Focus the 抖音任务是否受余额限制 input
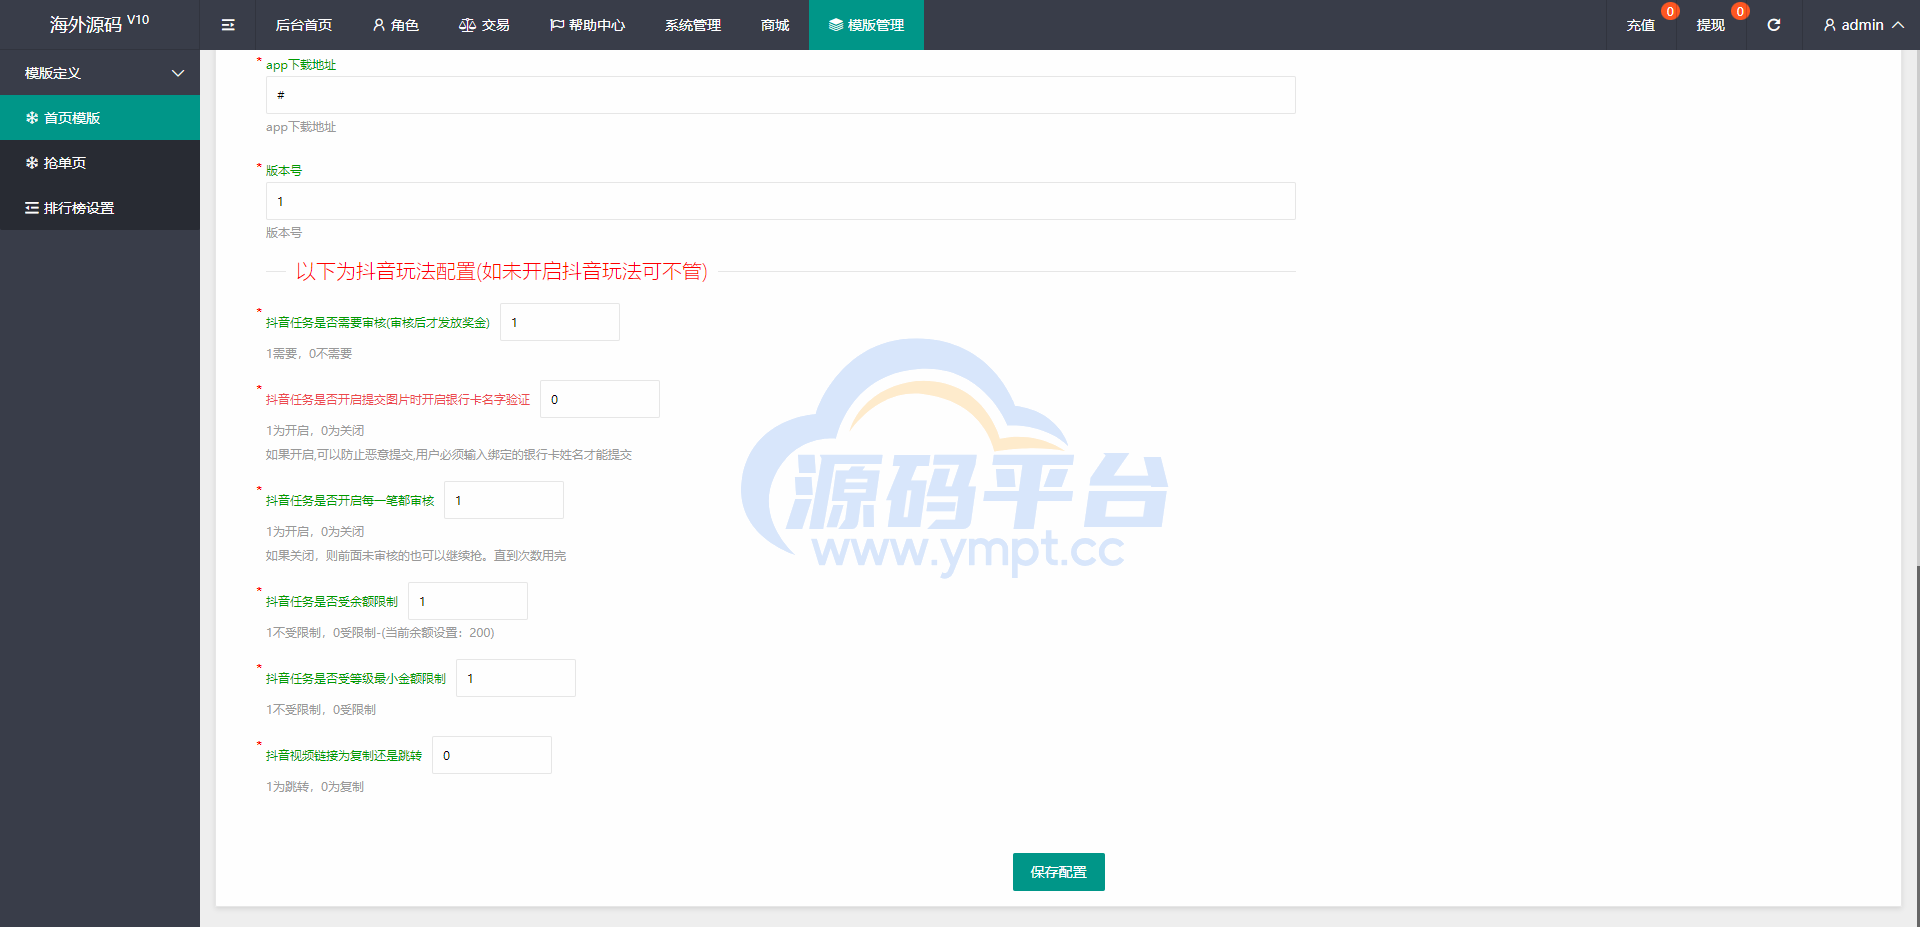Image resolution: width=1920 pixels, height=927 pixels. click(x=468, y=601)
